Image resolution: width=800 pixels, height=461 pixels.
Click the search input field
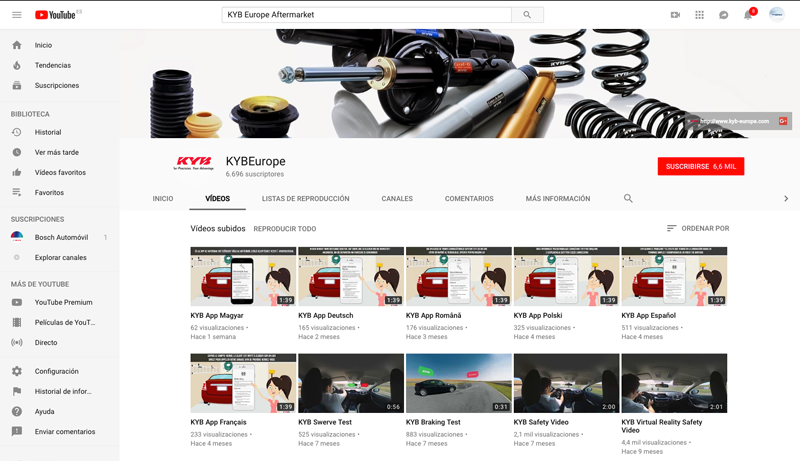point(366,15)
